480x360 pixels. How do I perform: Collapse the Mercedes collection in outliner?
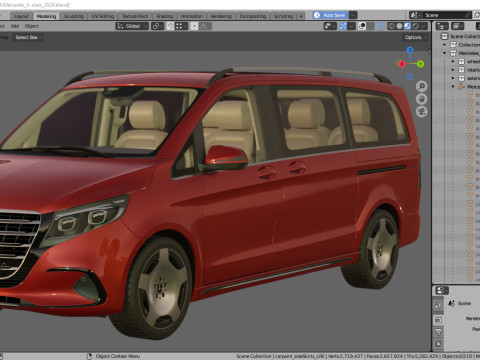[x=445, y=53]
